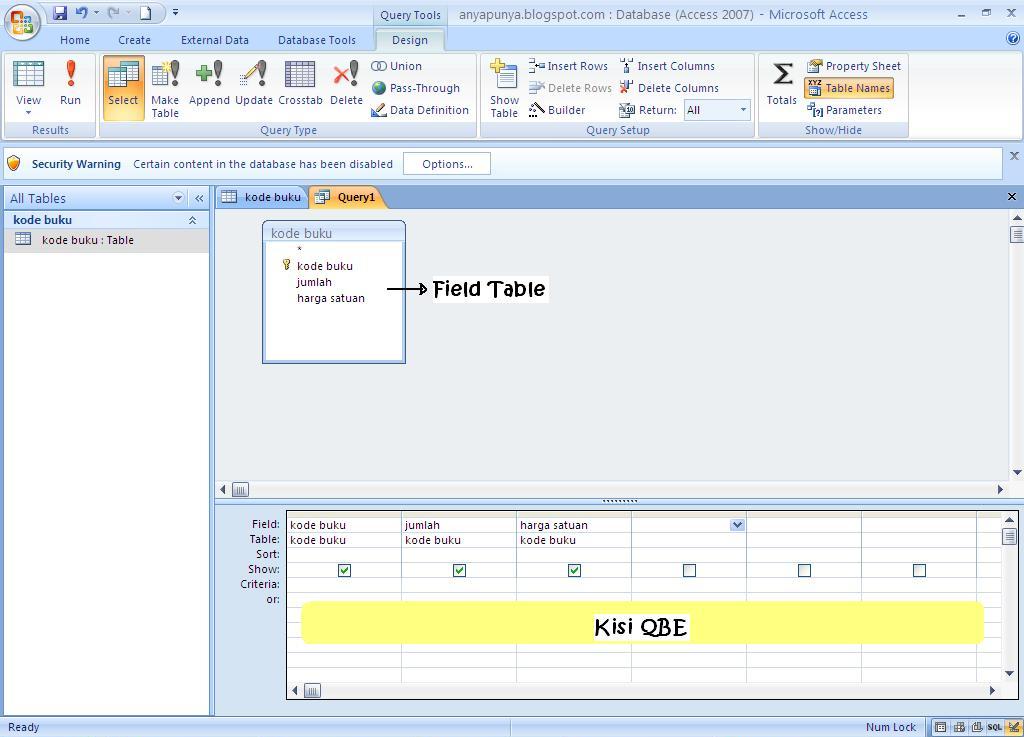Open the Field dropdown in the empty grid column
The width and height of the screenshot is (1024, 737).
point(737,525)
